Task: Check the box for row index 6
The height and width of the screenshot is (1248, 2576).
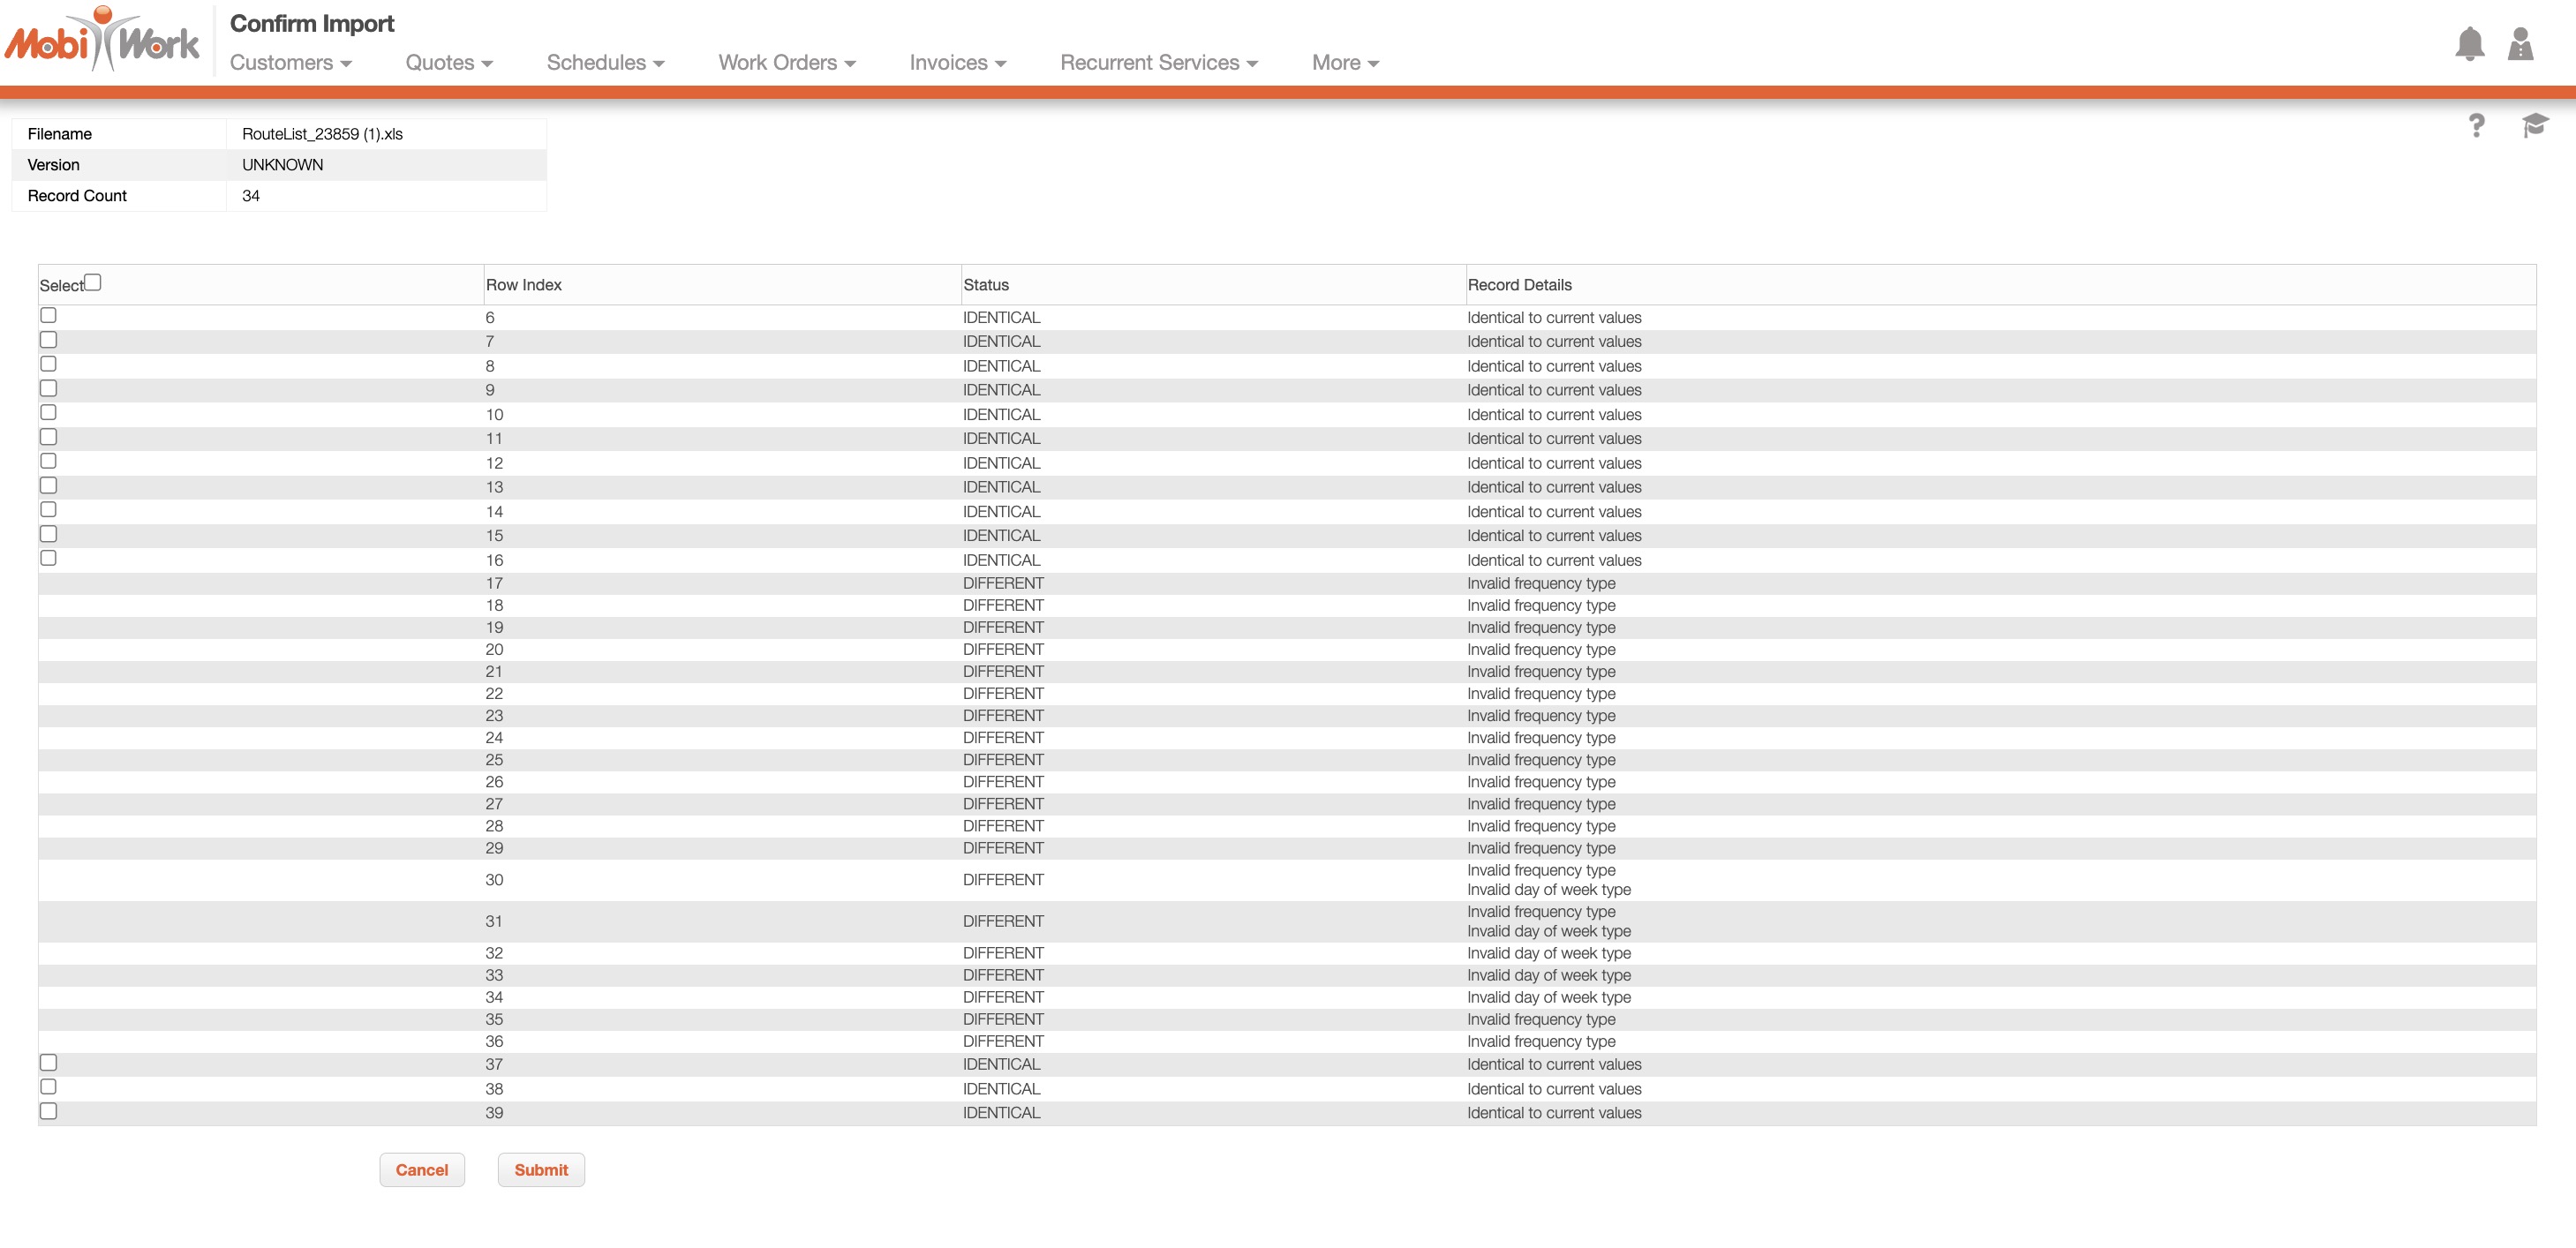Action: (48, 315)
